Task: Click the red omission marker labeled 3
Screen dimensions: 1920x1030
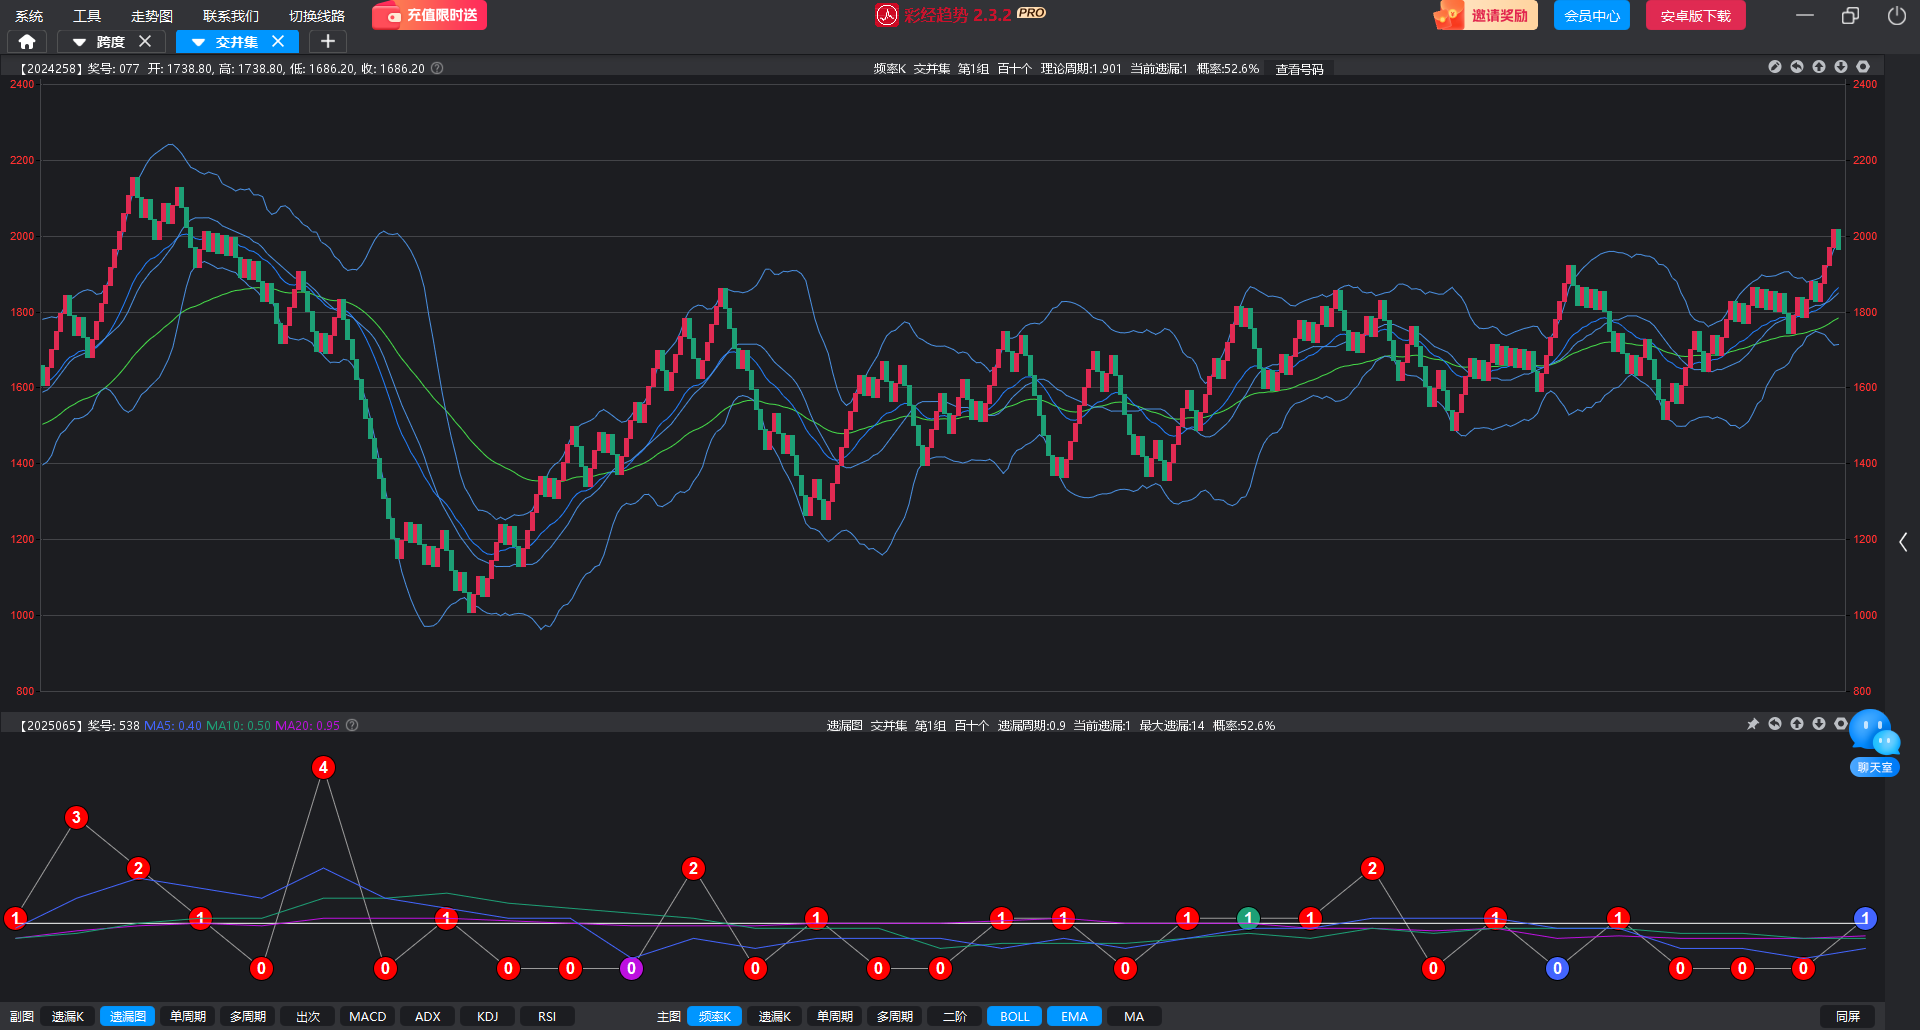Action: tap(76, 817)
